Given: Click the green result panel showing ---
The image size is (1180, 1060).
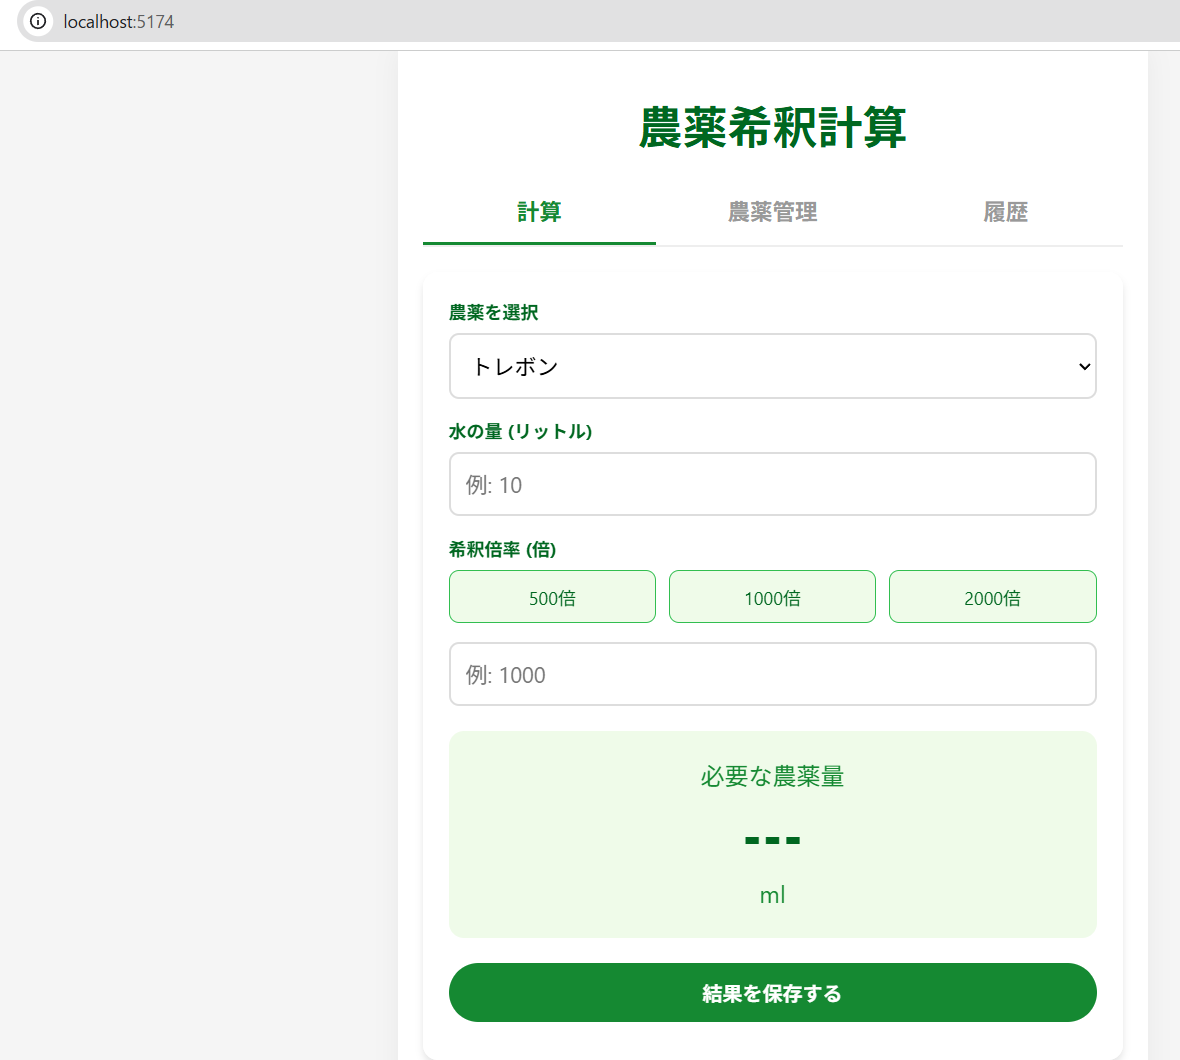Looking at the screenshot, I should [772, 835].
